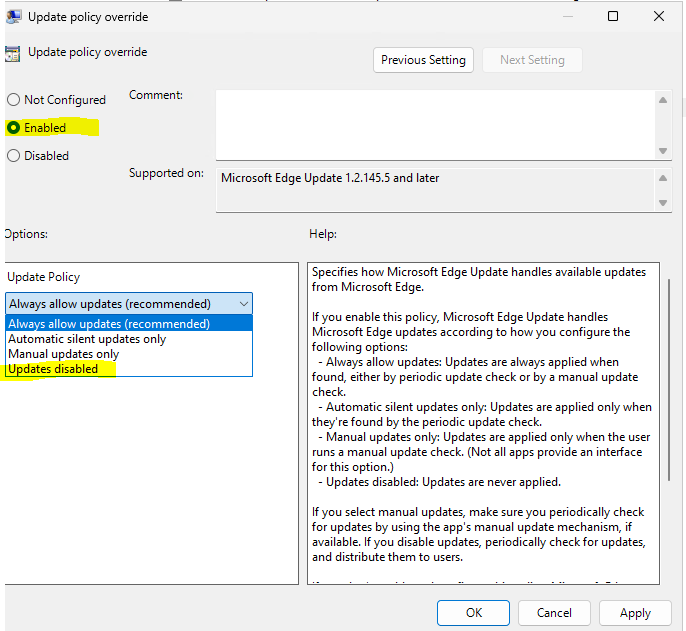
Task: Click up arrow of Supported on box
Action: (x=663, y=178)
